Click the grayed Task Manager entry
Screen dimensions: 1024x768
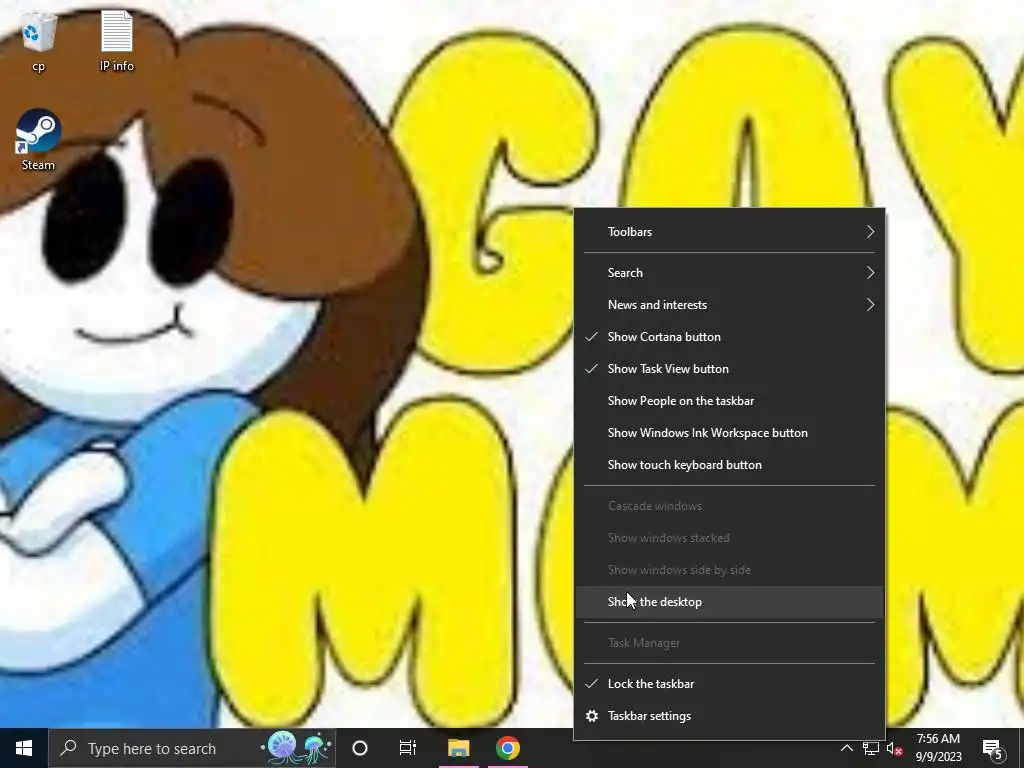[729, 643]
